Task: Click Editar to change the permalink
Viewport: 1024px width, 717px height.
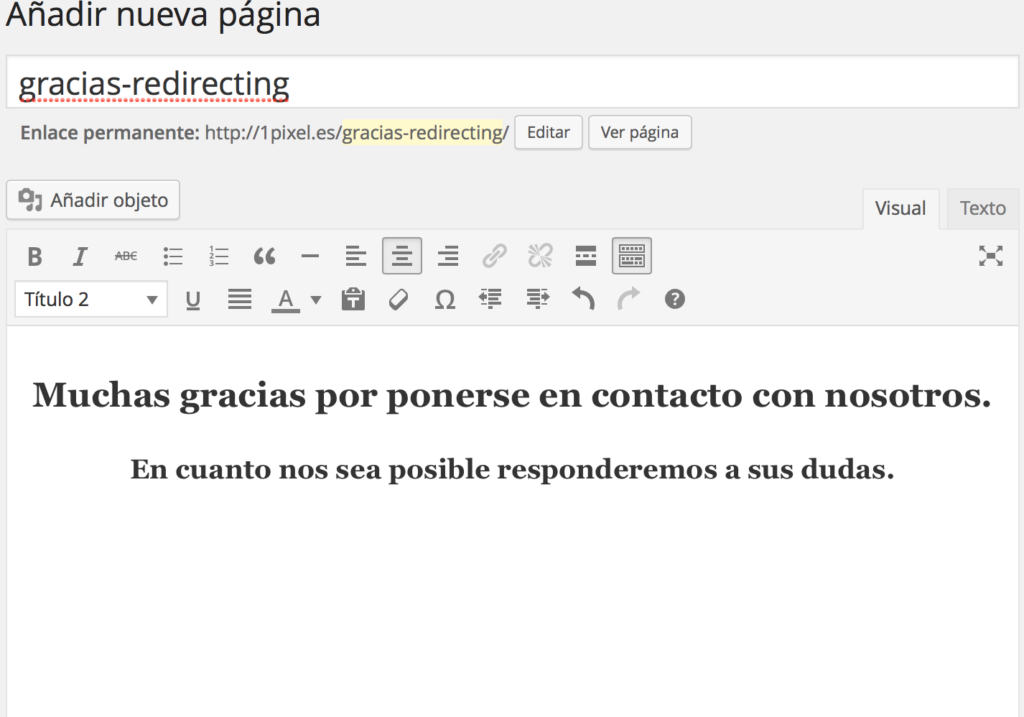Action: [x=549, y=133]
